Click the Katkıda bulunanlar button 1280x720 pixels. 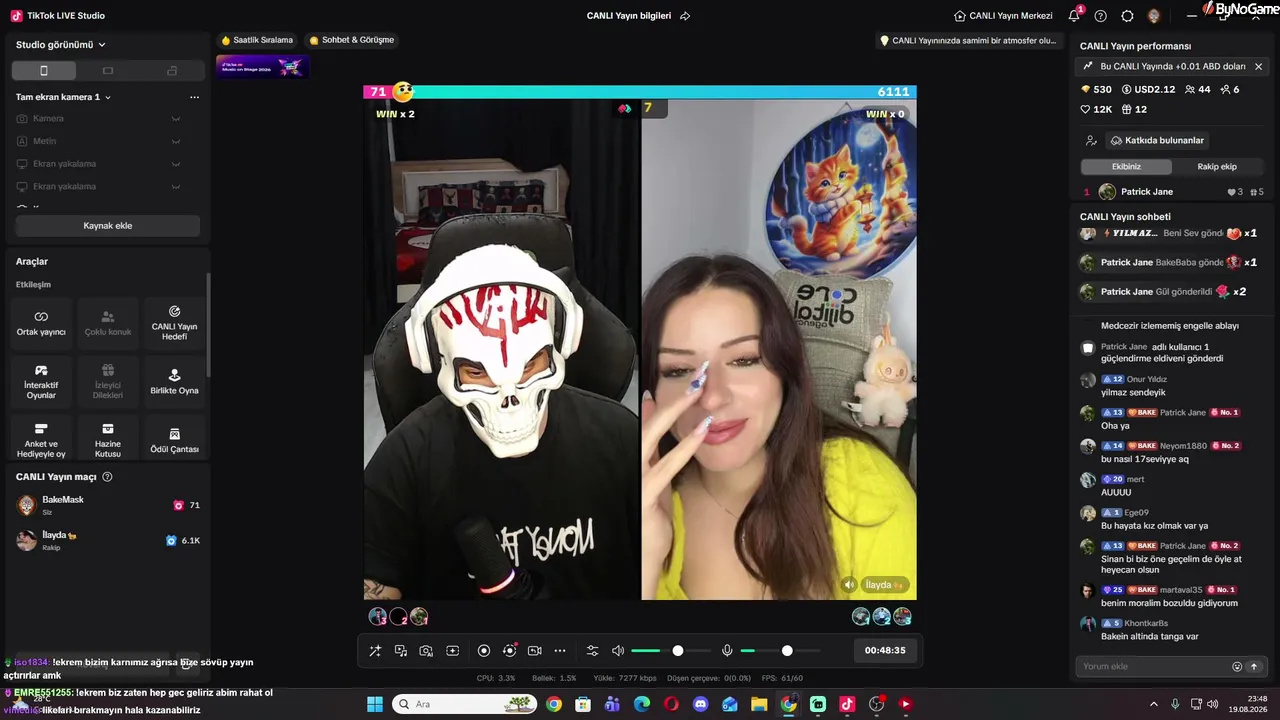[x=1157, y=140]
